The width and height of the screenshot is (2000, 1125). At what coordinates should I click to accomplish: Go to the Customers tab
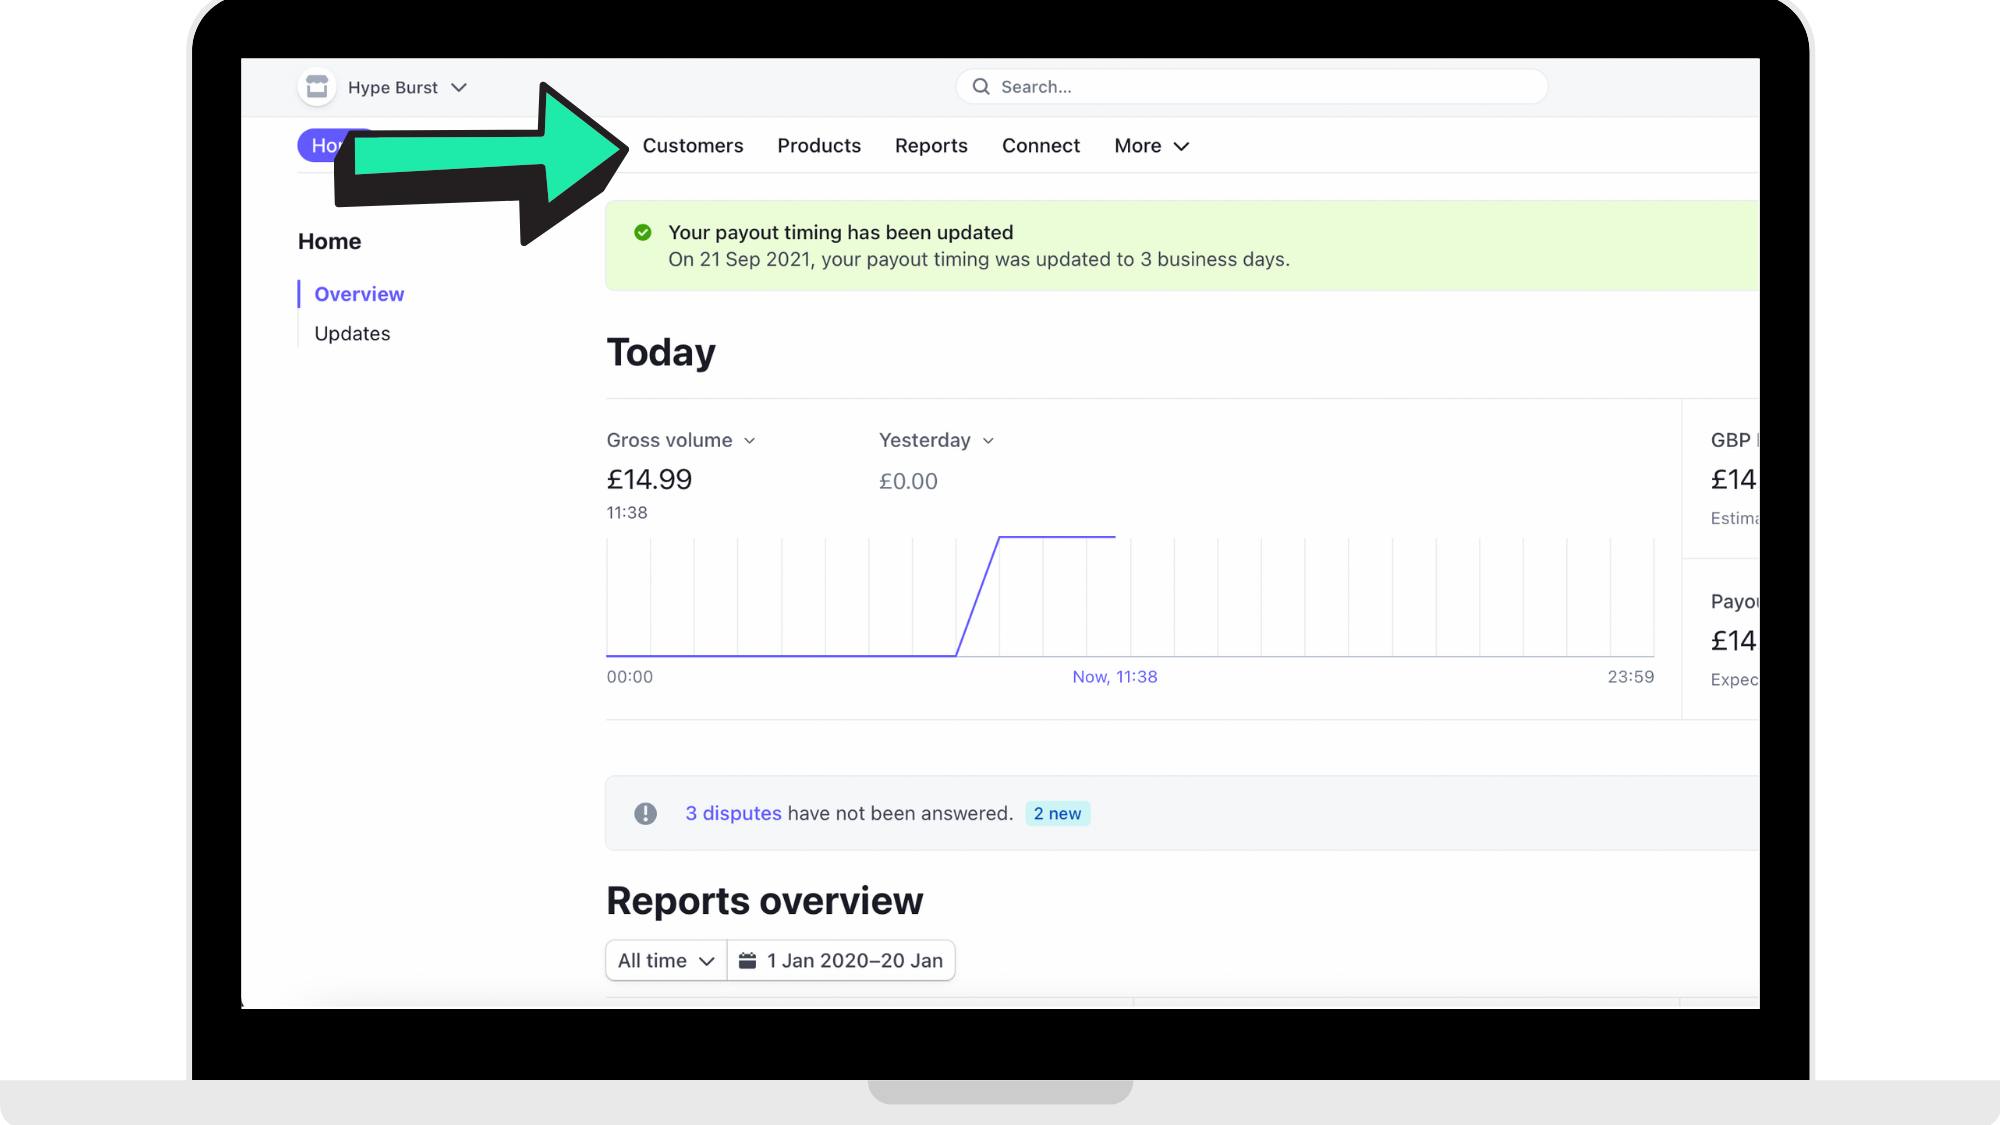click(x=693, y=146)
